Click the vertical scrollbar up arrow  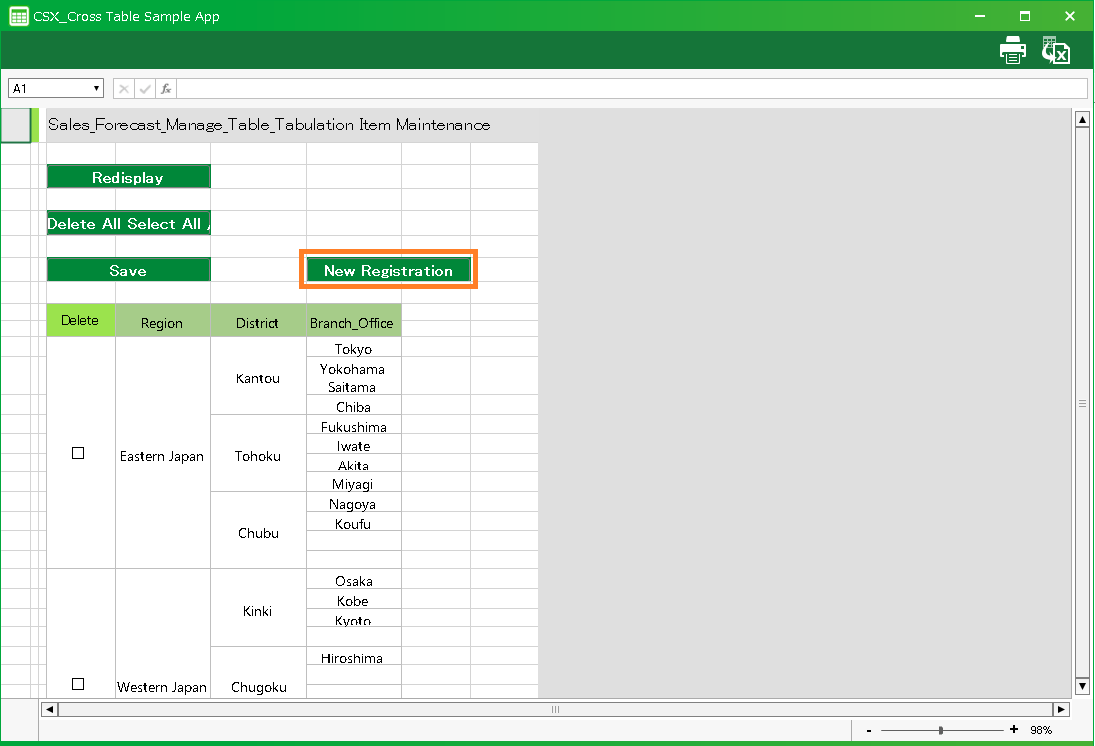1081,121
